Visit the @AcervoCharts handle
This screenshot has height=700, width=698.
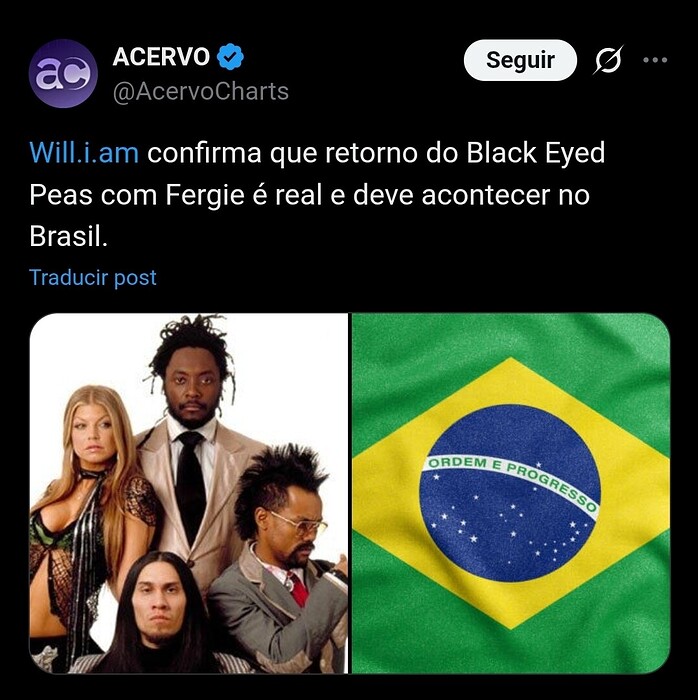(201, 92)
